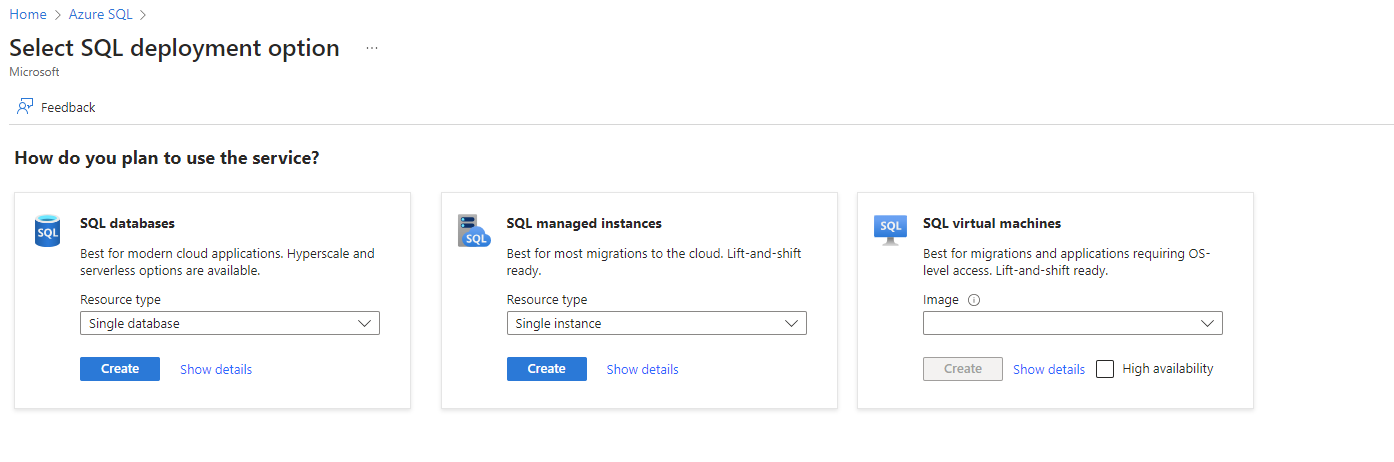Click 'Best for modern cloud applications' description
1394x462 pixels.
click(228, 262)
